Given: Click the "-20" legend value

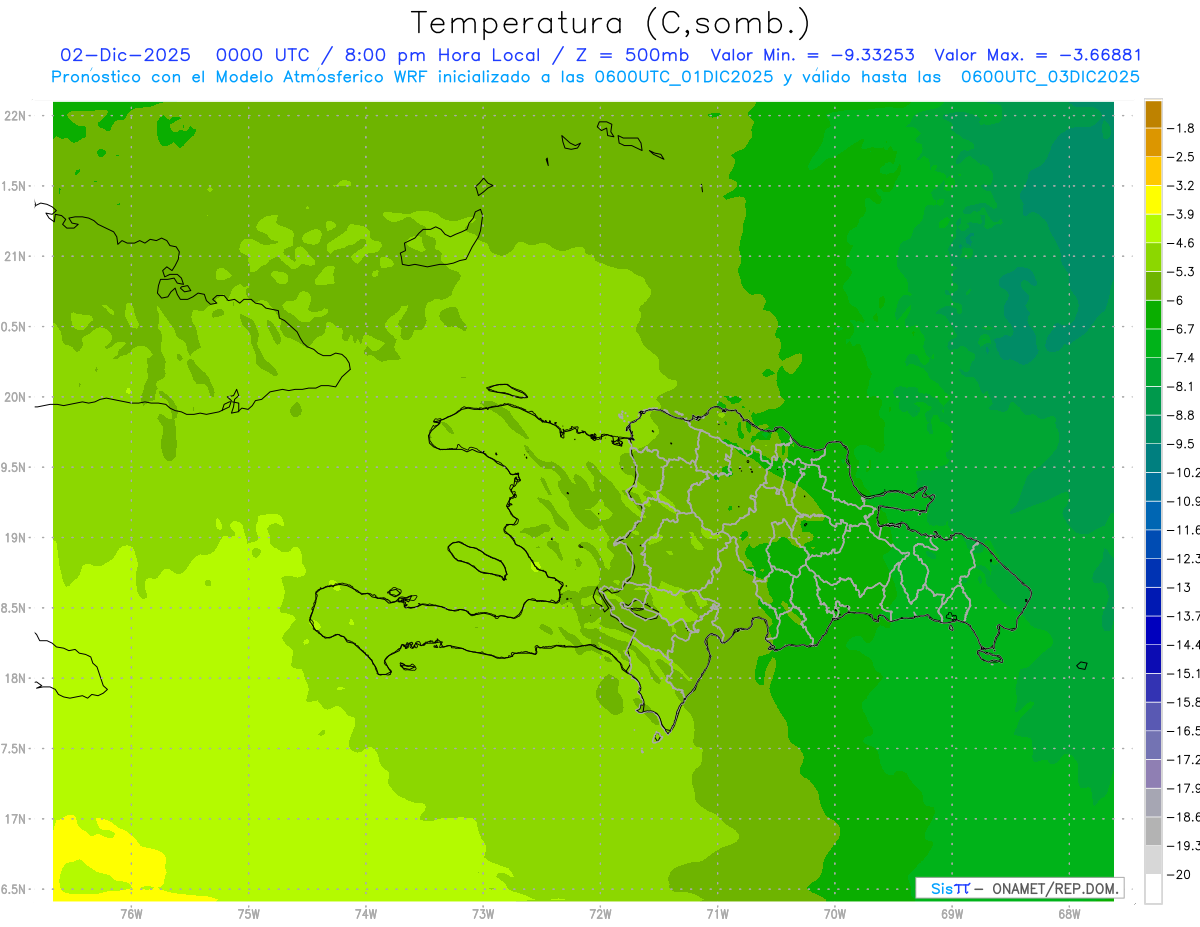Looking at the screenshot, I should 1180,874.
